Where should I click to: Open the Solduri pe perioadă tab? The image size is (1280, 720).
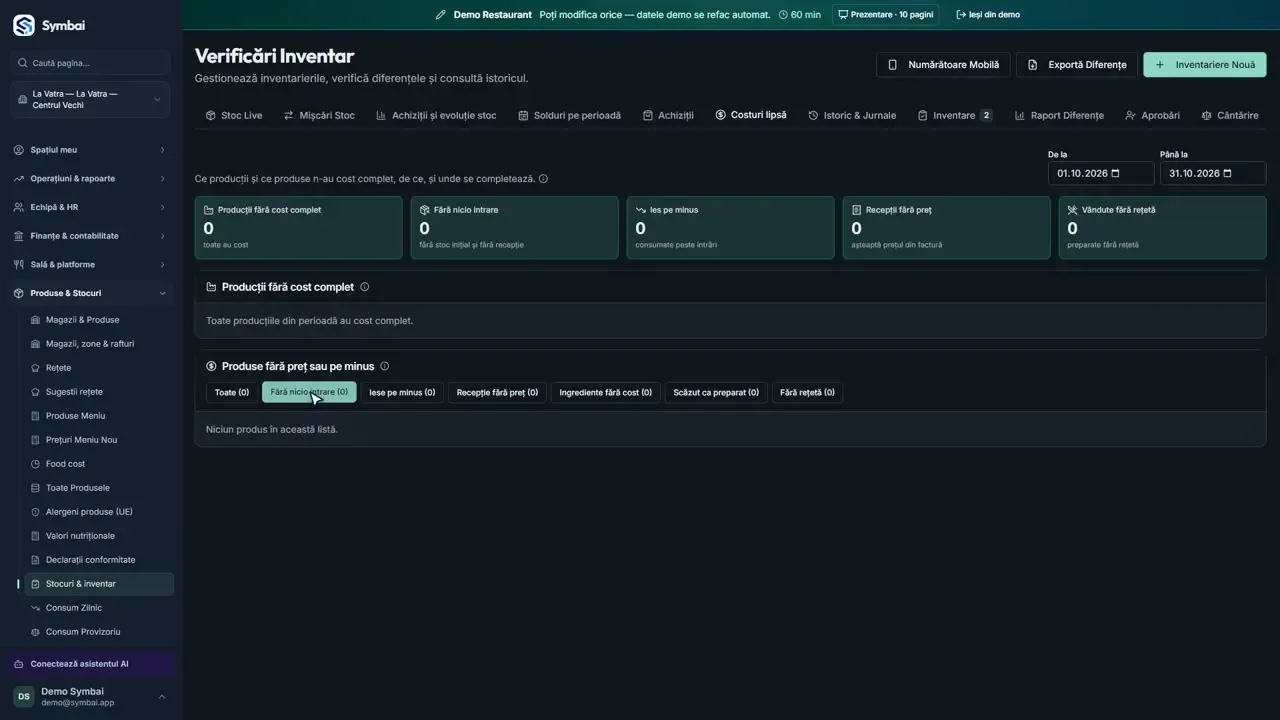tap(569, 116)
